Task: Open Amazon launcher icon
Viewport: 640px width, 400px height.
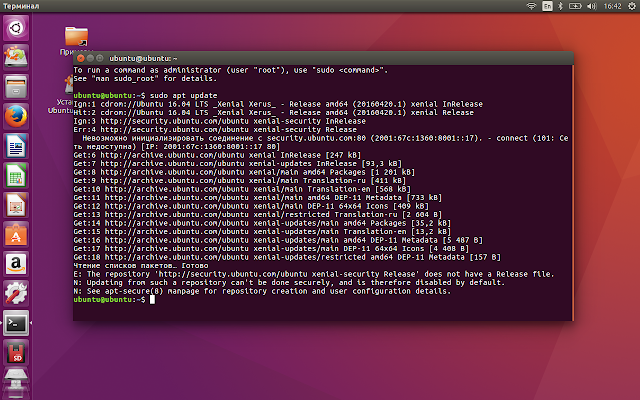Action: tap(16, 264)
